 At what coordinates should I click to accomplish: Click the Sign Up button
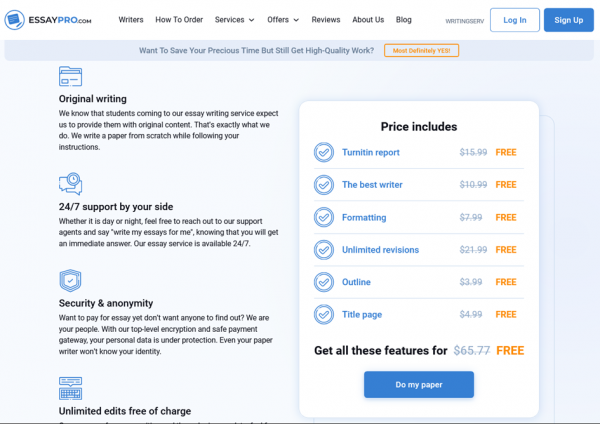[568, 20]
